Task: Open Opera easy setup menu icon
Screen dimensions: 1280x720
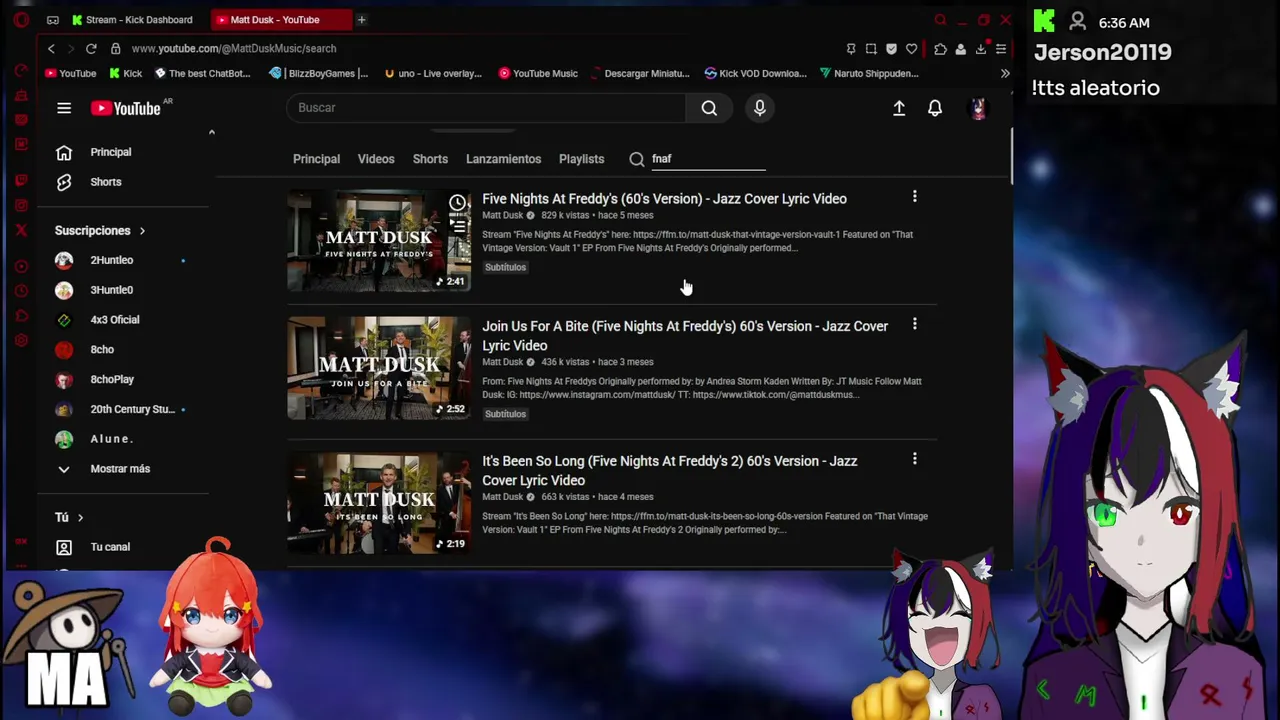Action: [1001, 49]
